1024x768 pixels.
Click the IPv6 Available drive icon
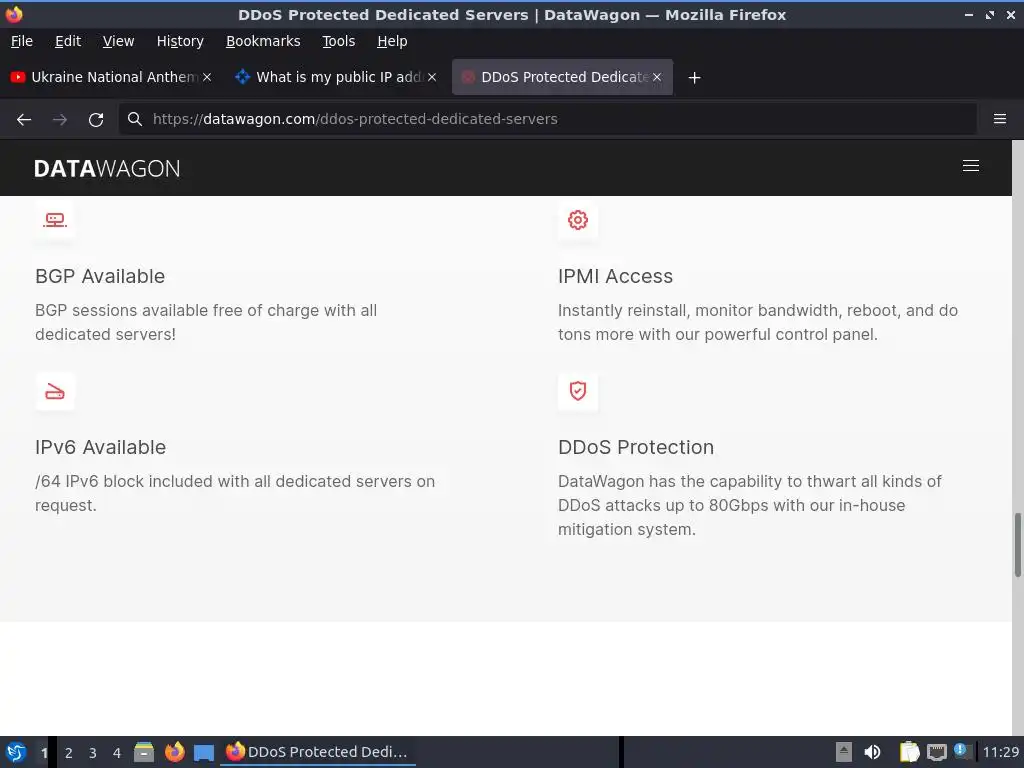55,392
